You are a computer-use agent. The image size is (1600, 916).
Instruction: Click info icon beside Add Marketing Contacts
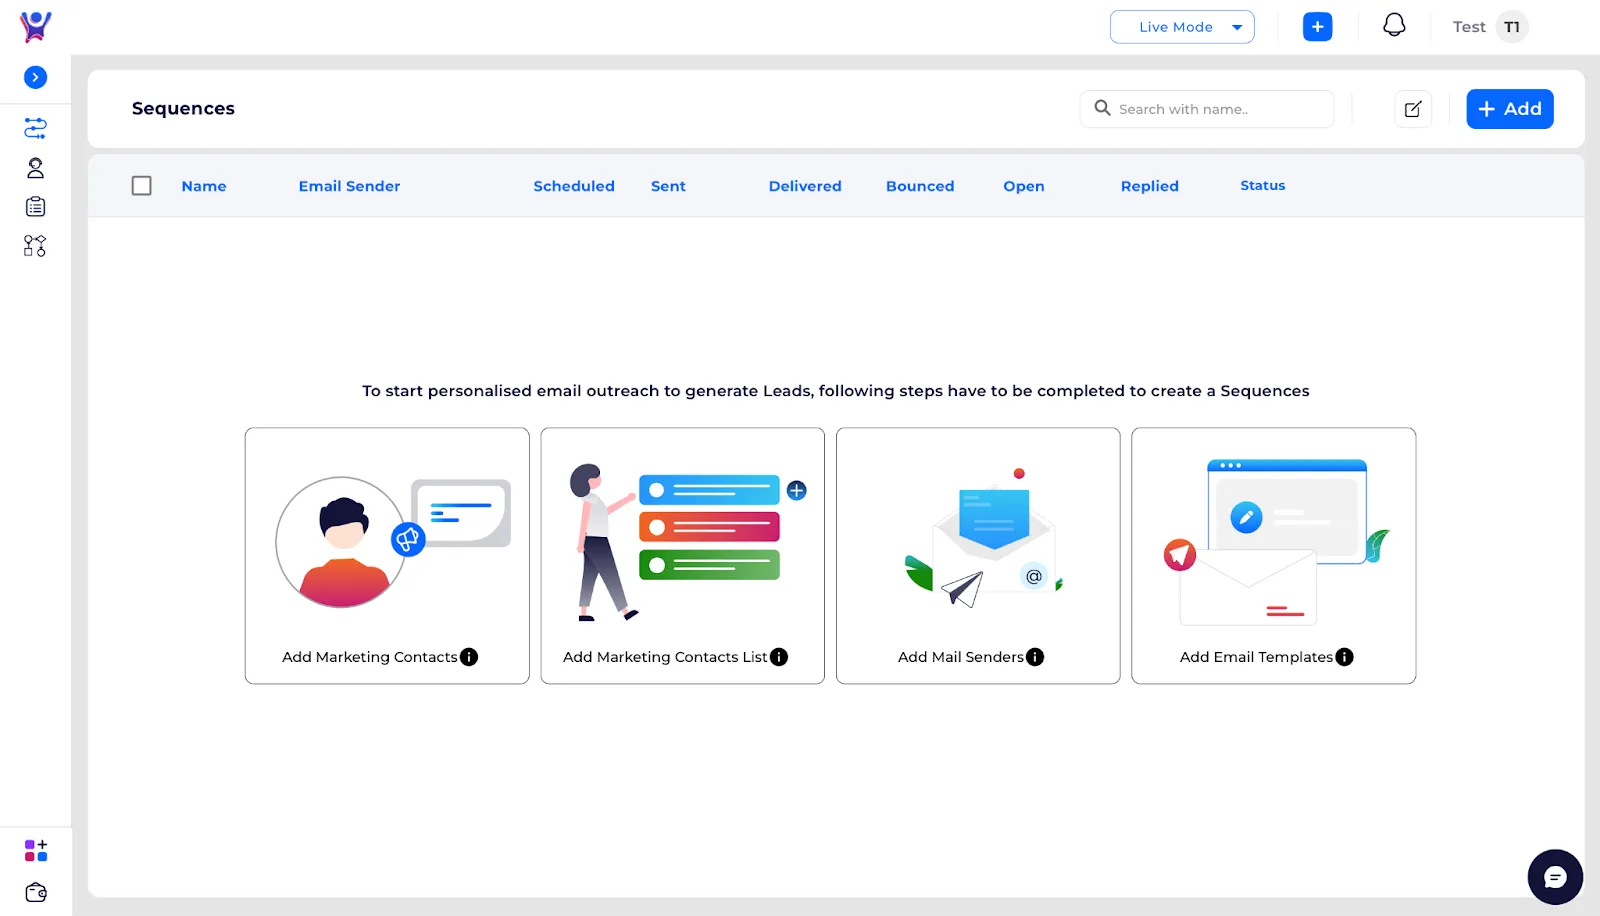click(469, 657)
